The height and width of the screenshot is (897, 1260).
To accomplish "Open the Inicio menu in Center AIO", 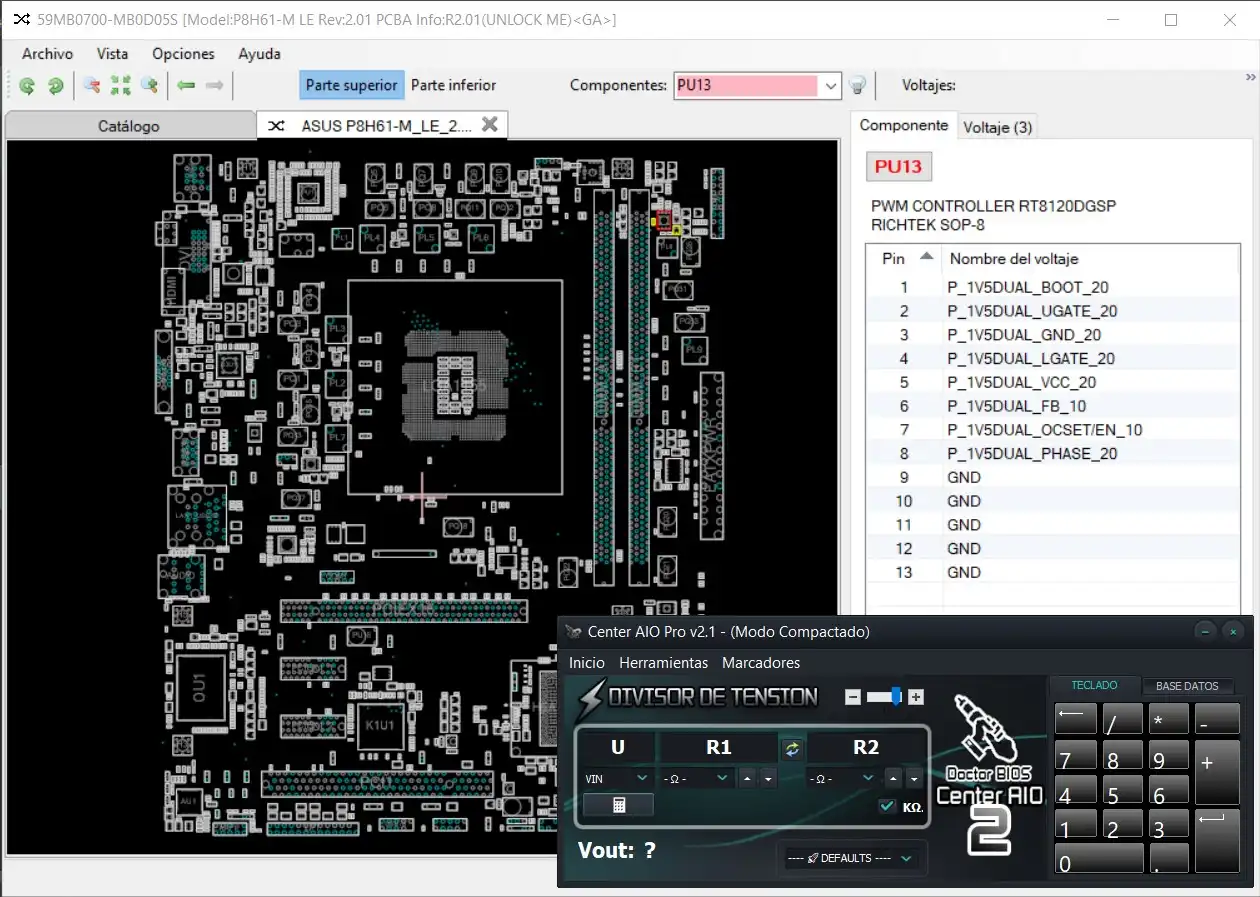I will (587, 663).
